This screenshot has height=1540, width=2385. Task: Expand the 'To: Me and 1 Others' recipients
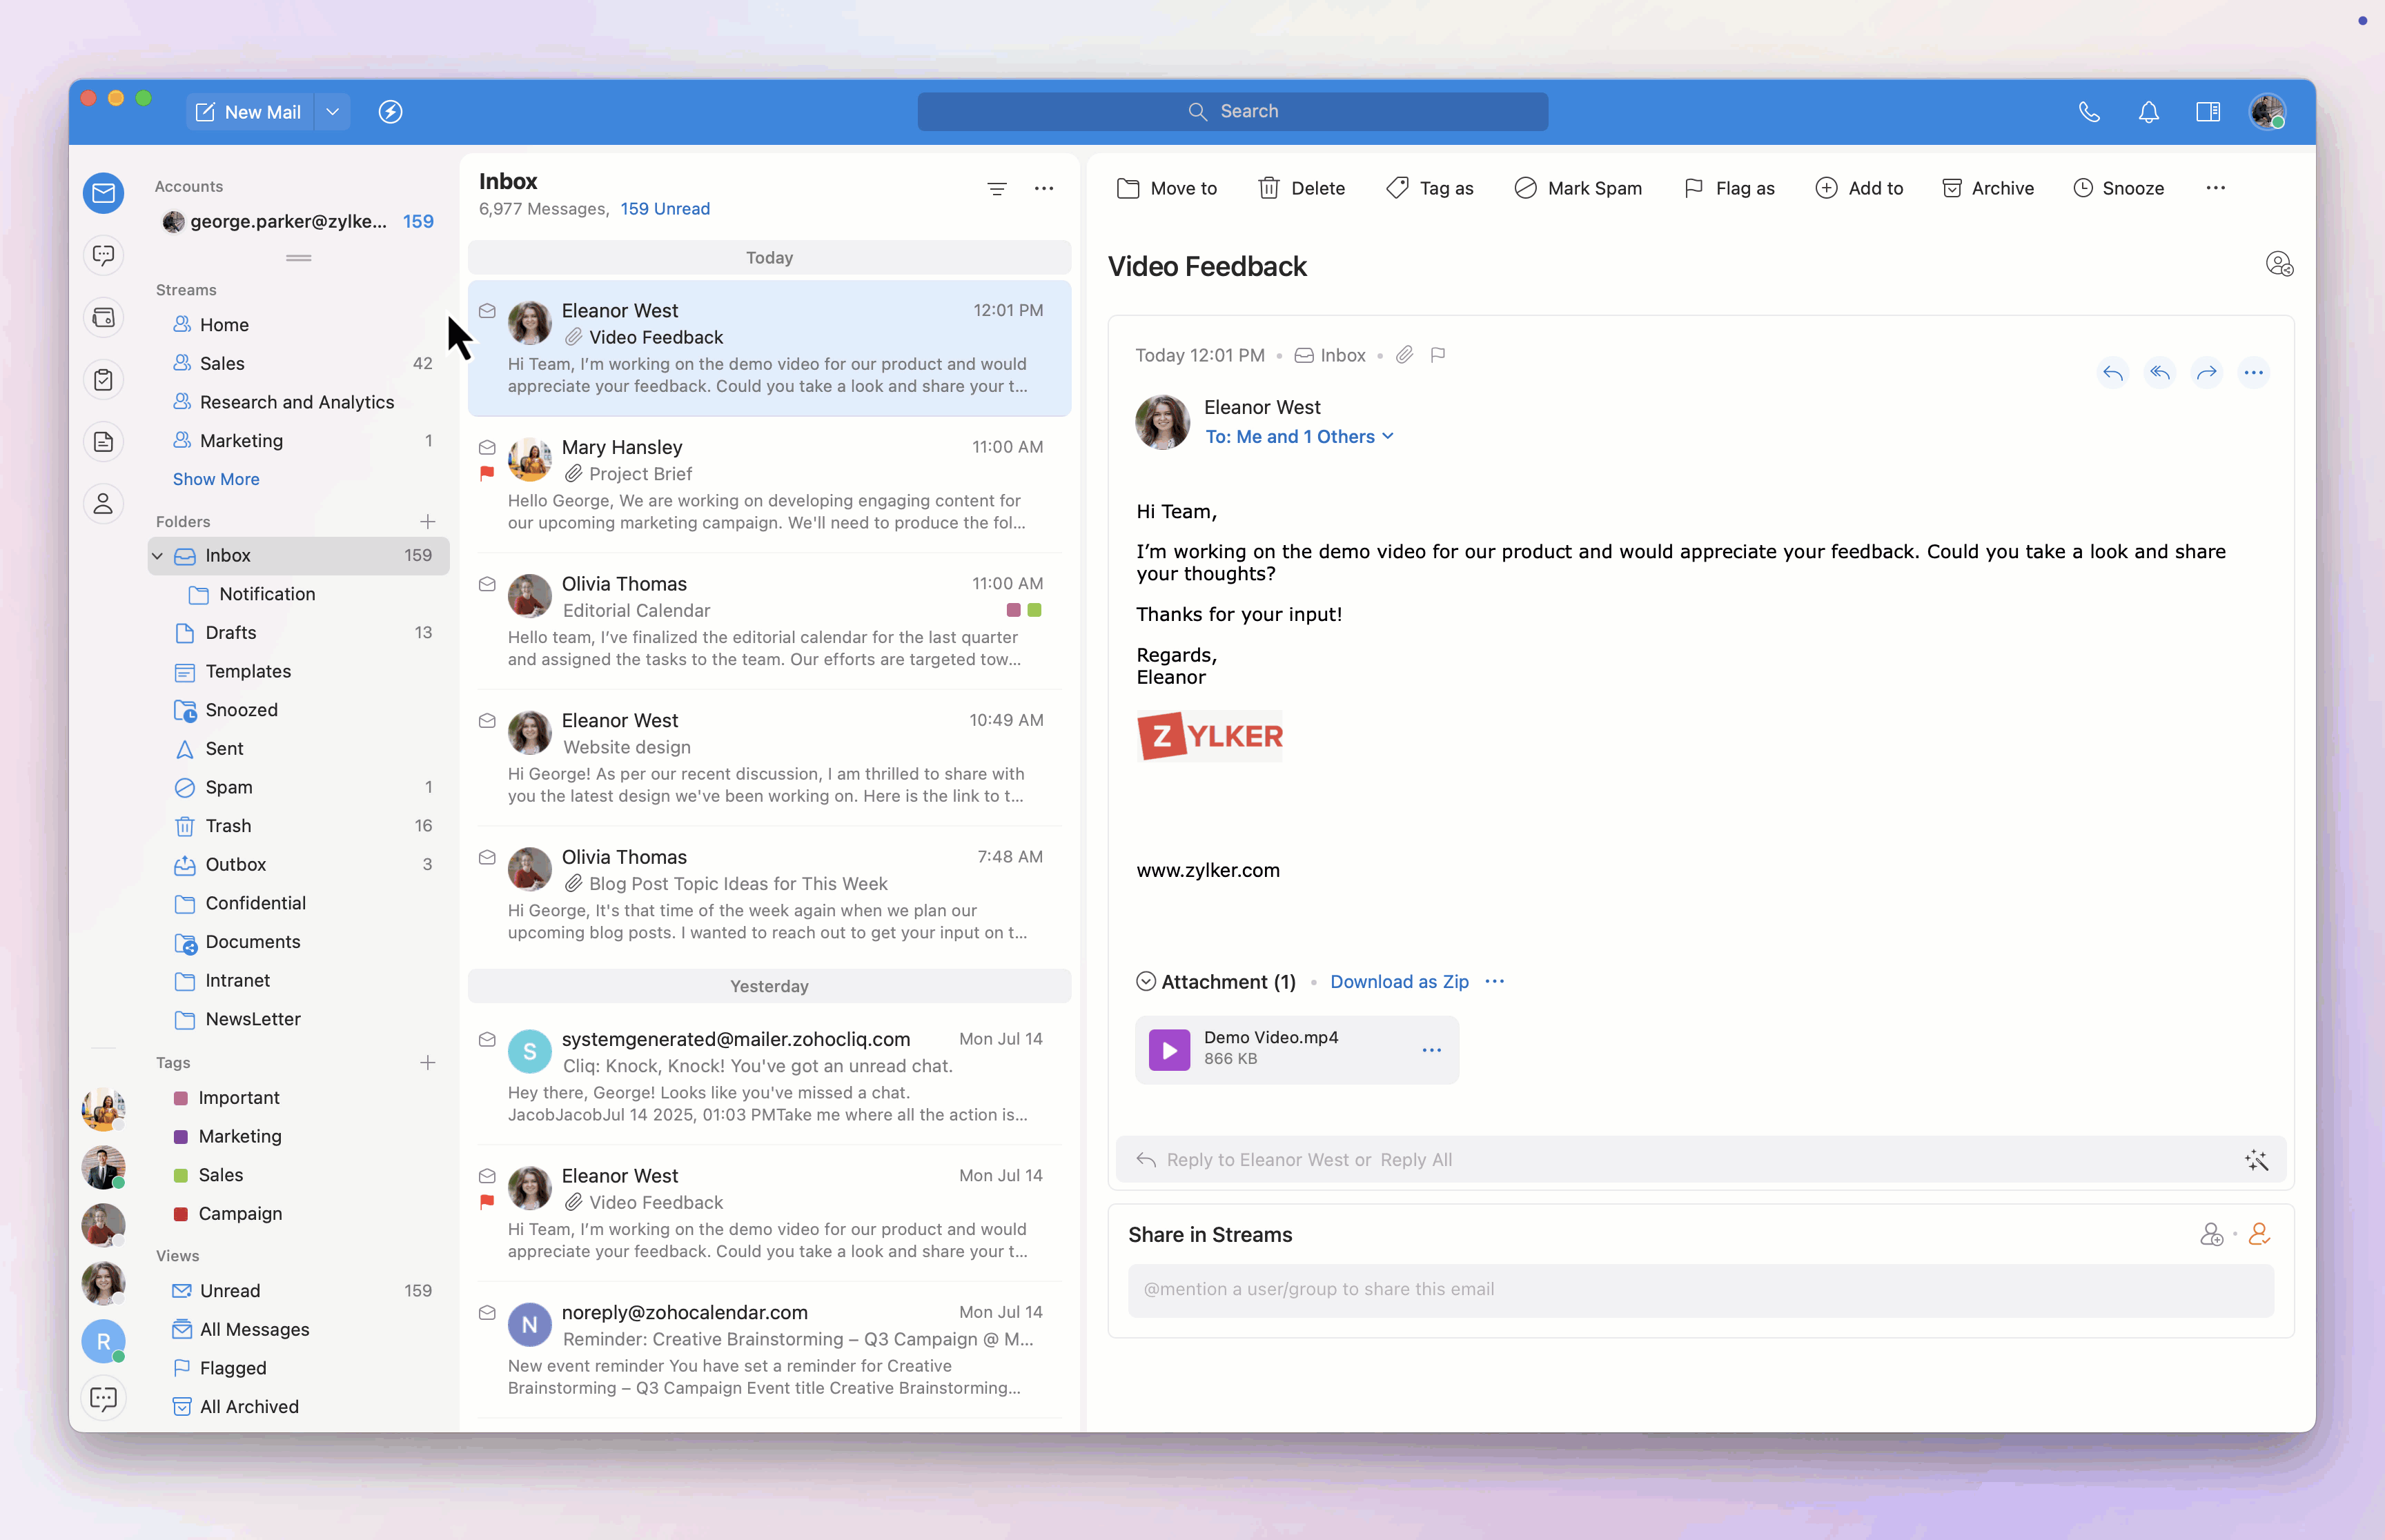(x=1298, y=437)
